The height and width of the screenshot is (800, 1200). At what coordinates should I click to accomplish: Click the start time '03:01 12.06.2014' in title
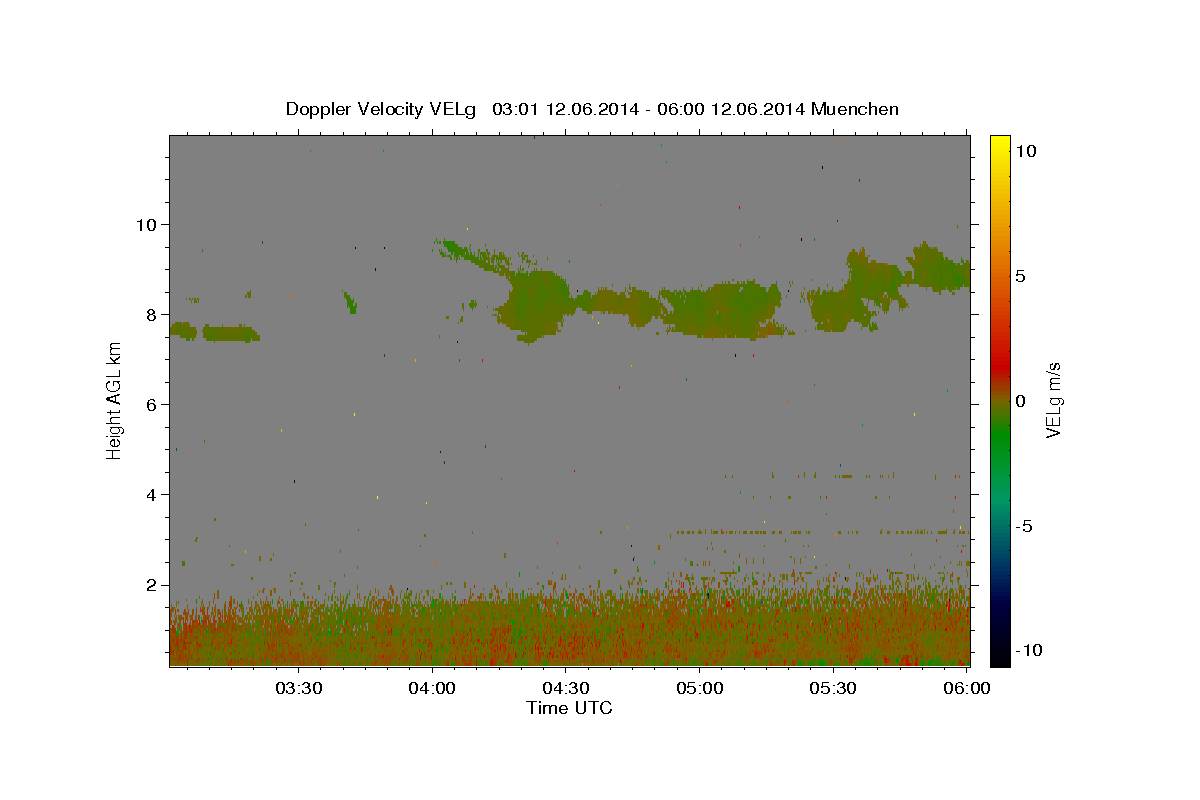[564, 109]
